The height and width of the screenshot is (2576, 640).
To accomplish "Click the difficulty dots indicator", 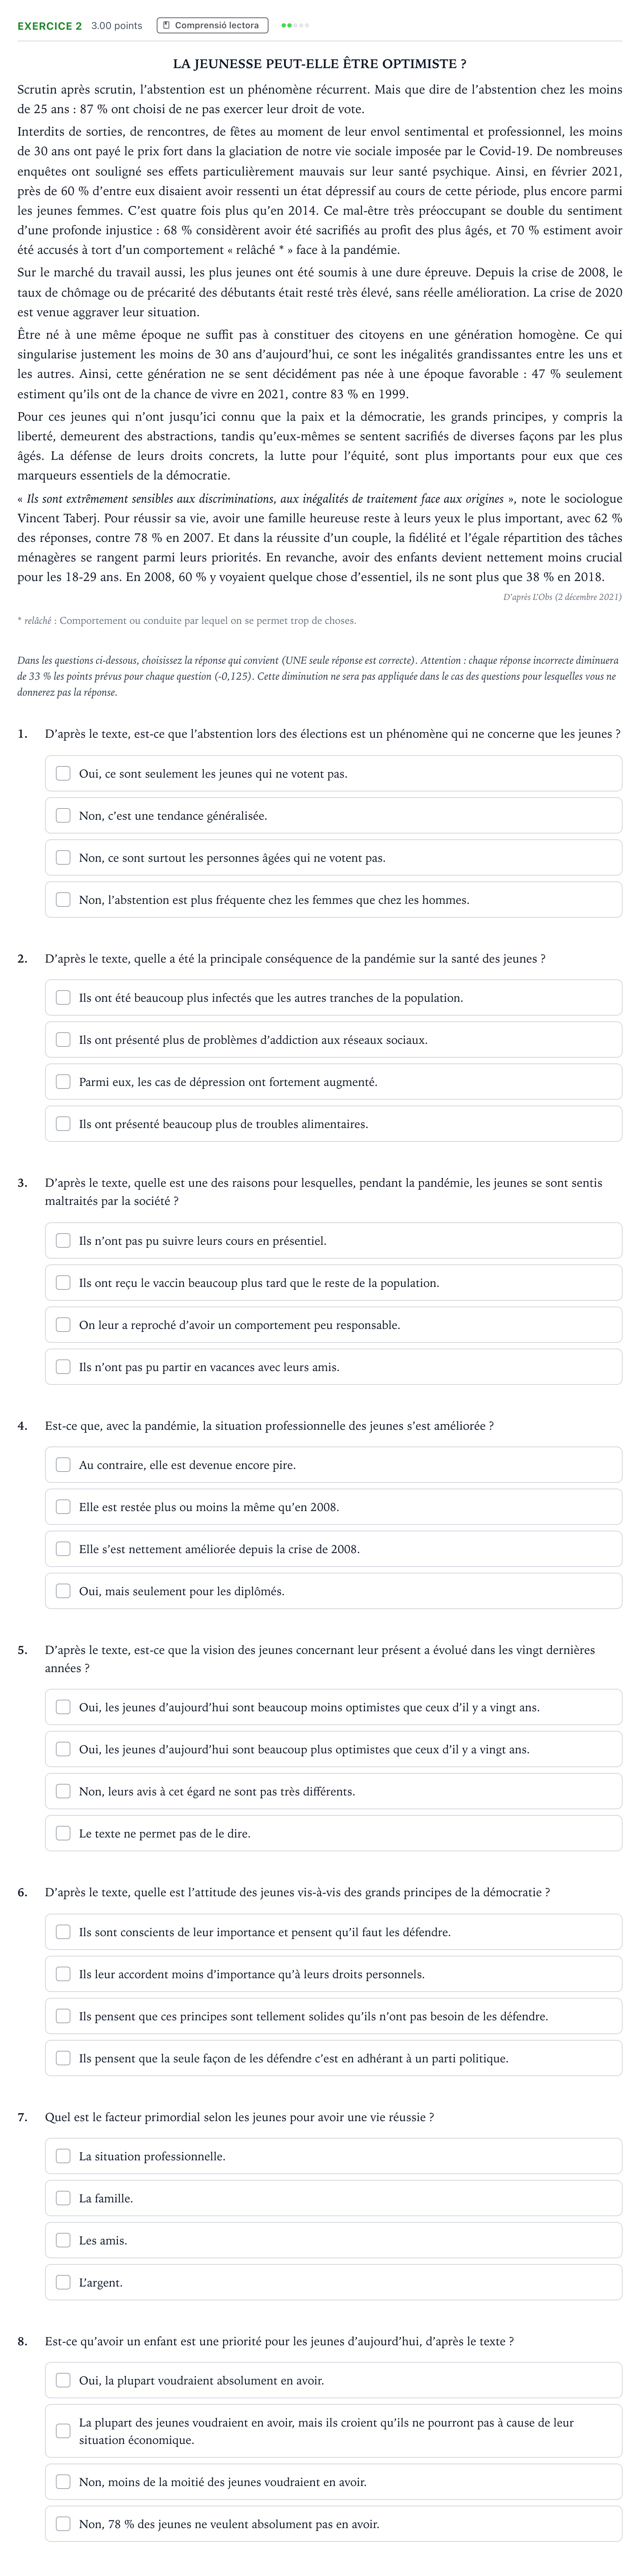I will pyautogui.click(x=295, y=25).
